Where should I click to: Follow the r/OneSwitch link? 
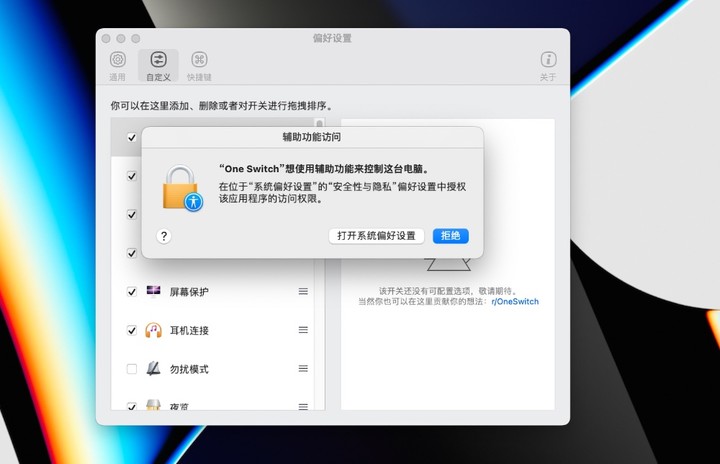(x=515, y=301)
